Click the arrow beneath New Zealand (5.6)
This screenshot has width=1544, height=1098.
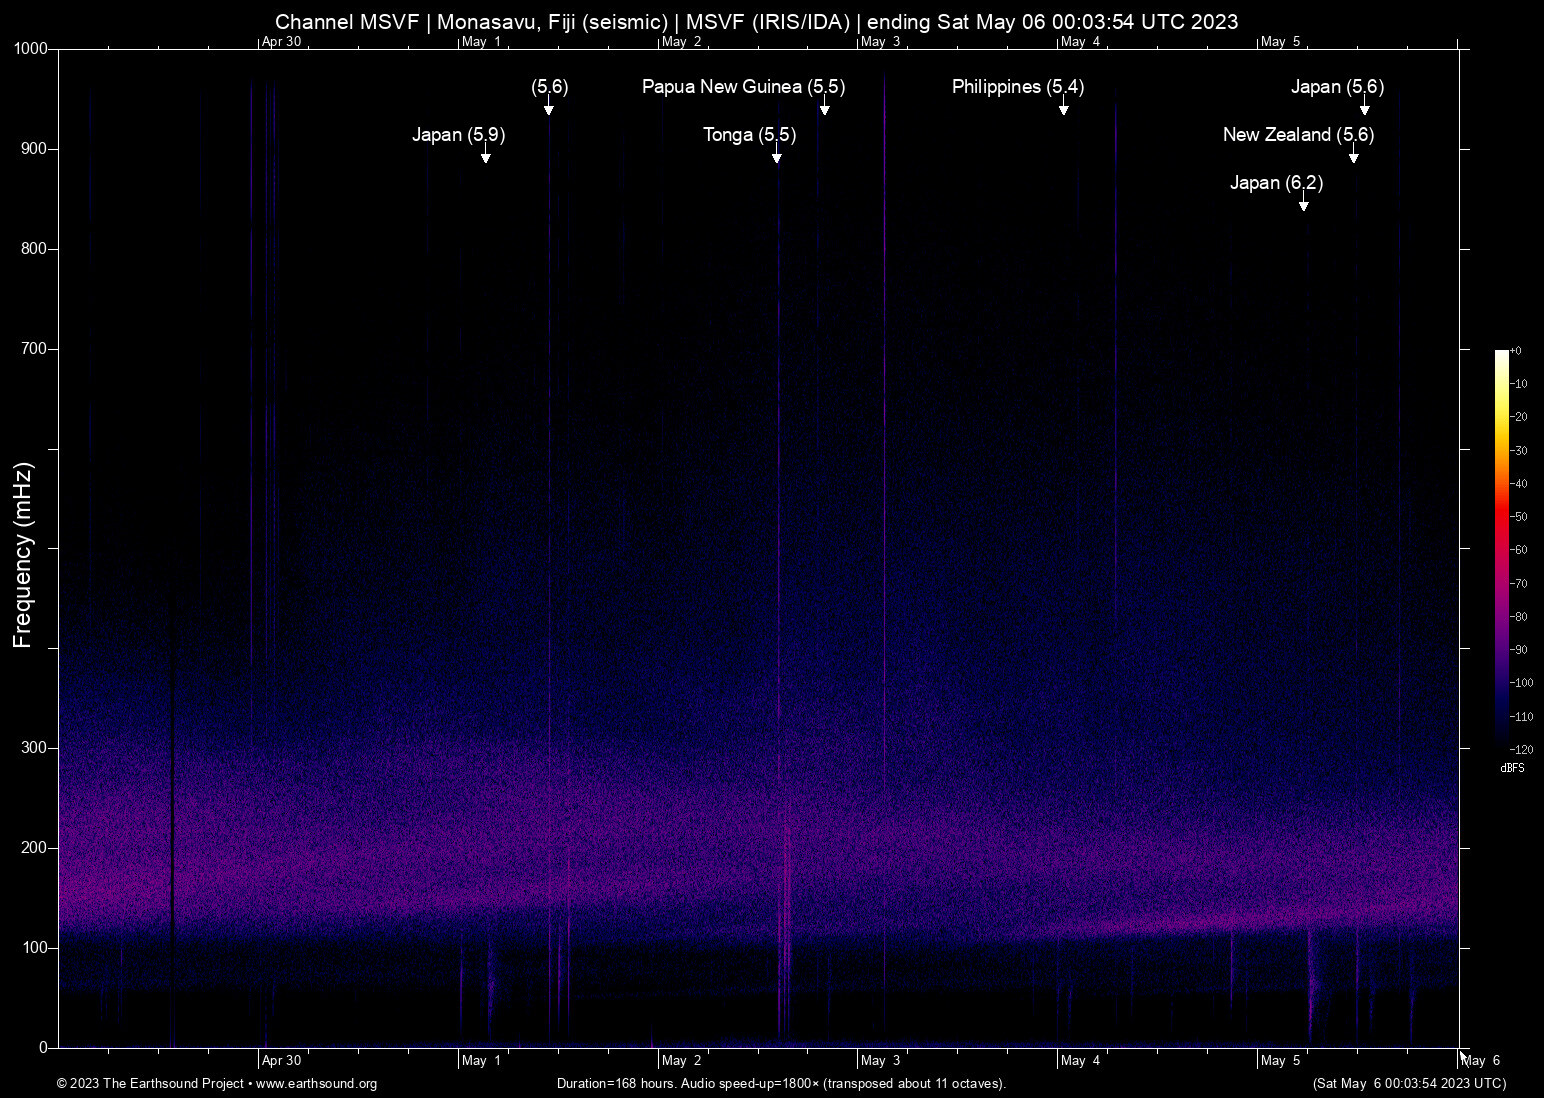point(1354,156)
